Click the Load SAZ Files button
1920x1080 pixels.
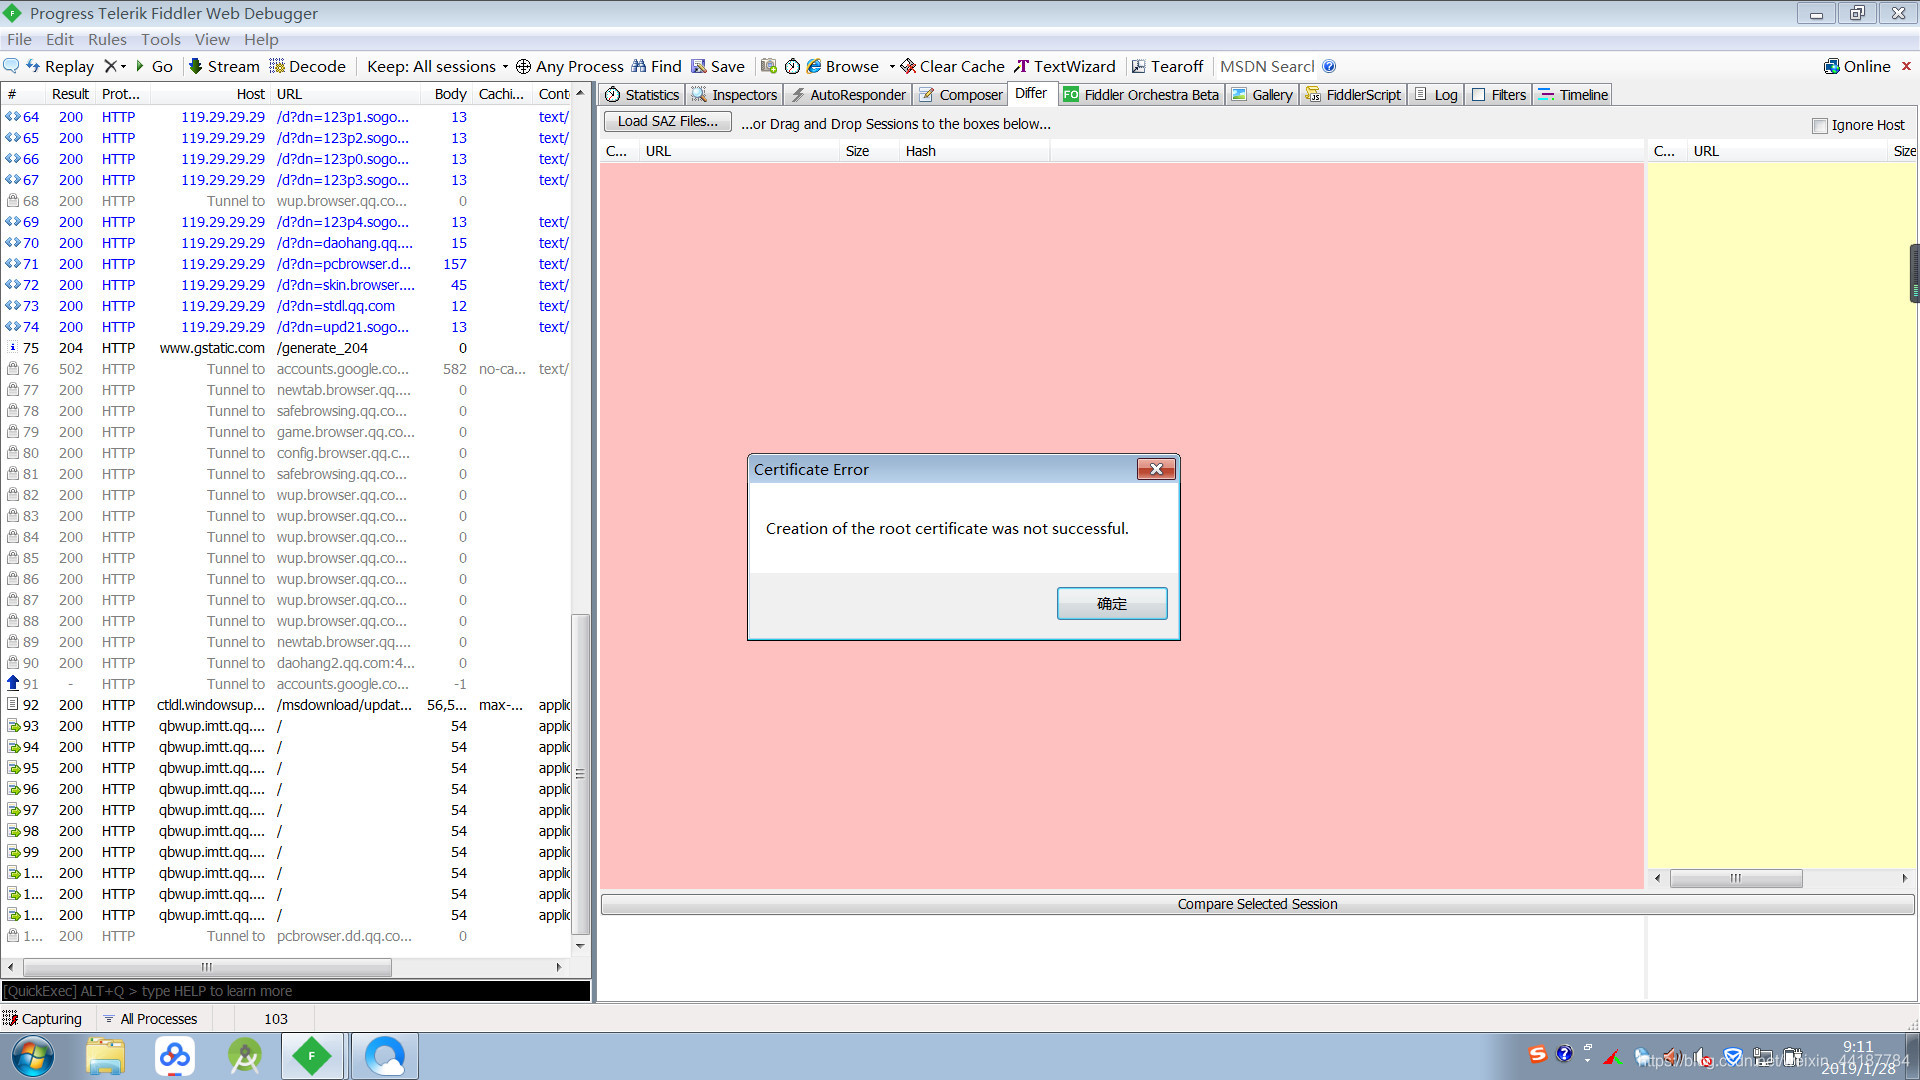pos(667,123)
